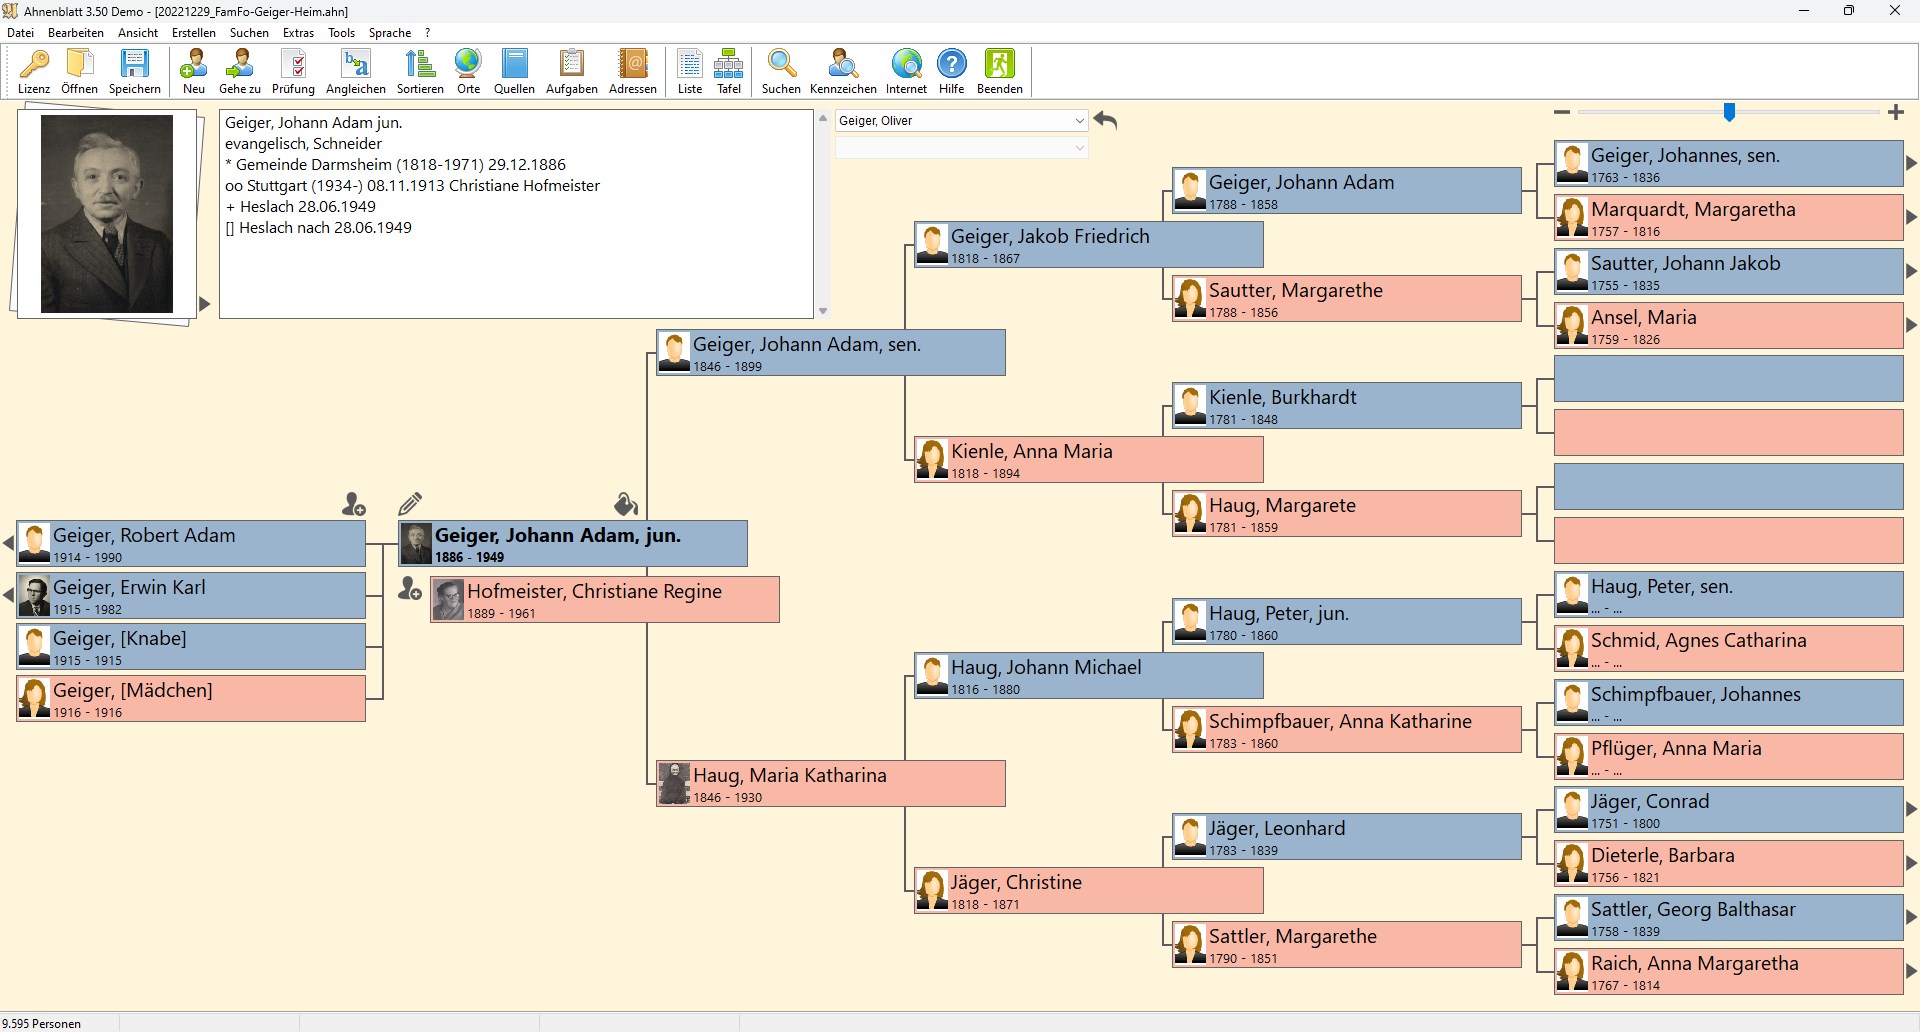Open the Ansicht menu

(138, 33)
